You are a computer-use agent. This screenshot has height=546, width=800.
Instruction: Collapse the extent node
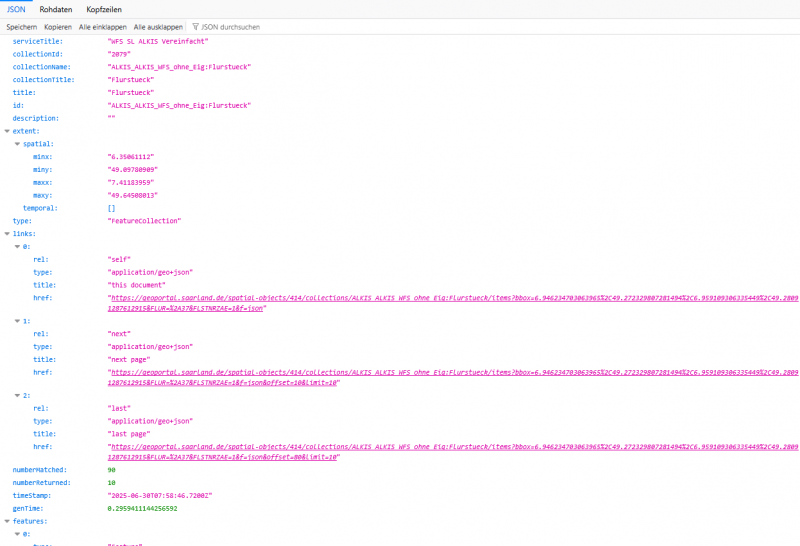[x=7, y=131]
